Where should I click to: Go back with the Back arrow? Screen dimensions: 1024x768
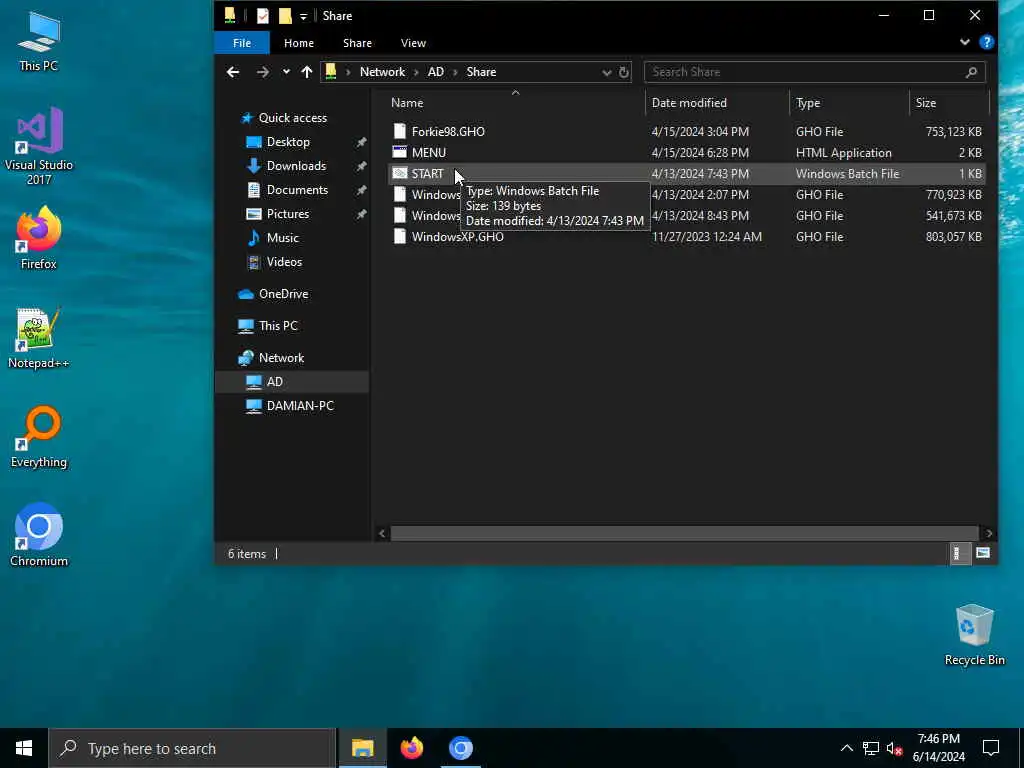(x=233, y=72)
